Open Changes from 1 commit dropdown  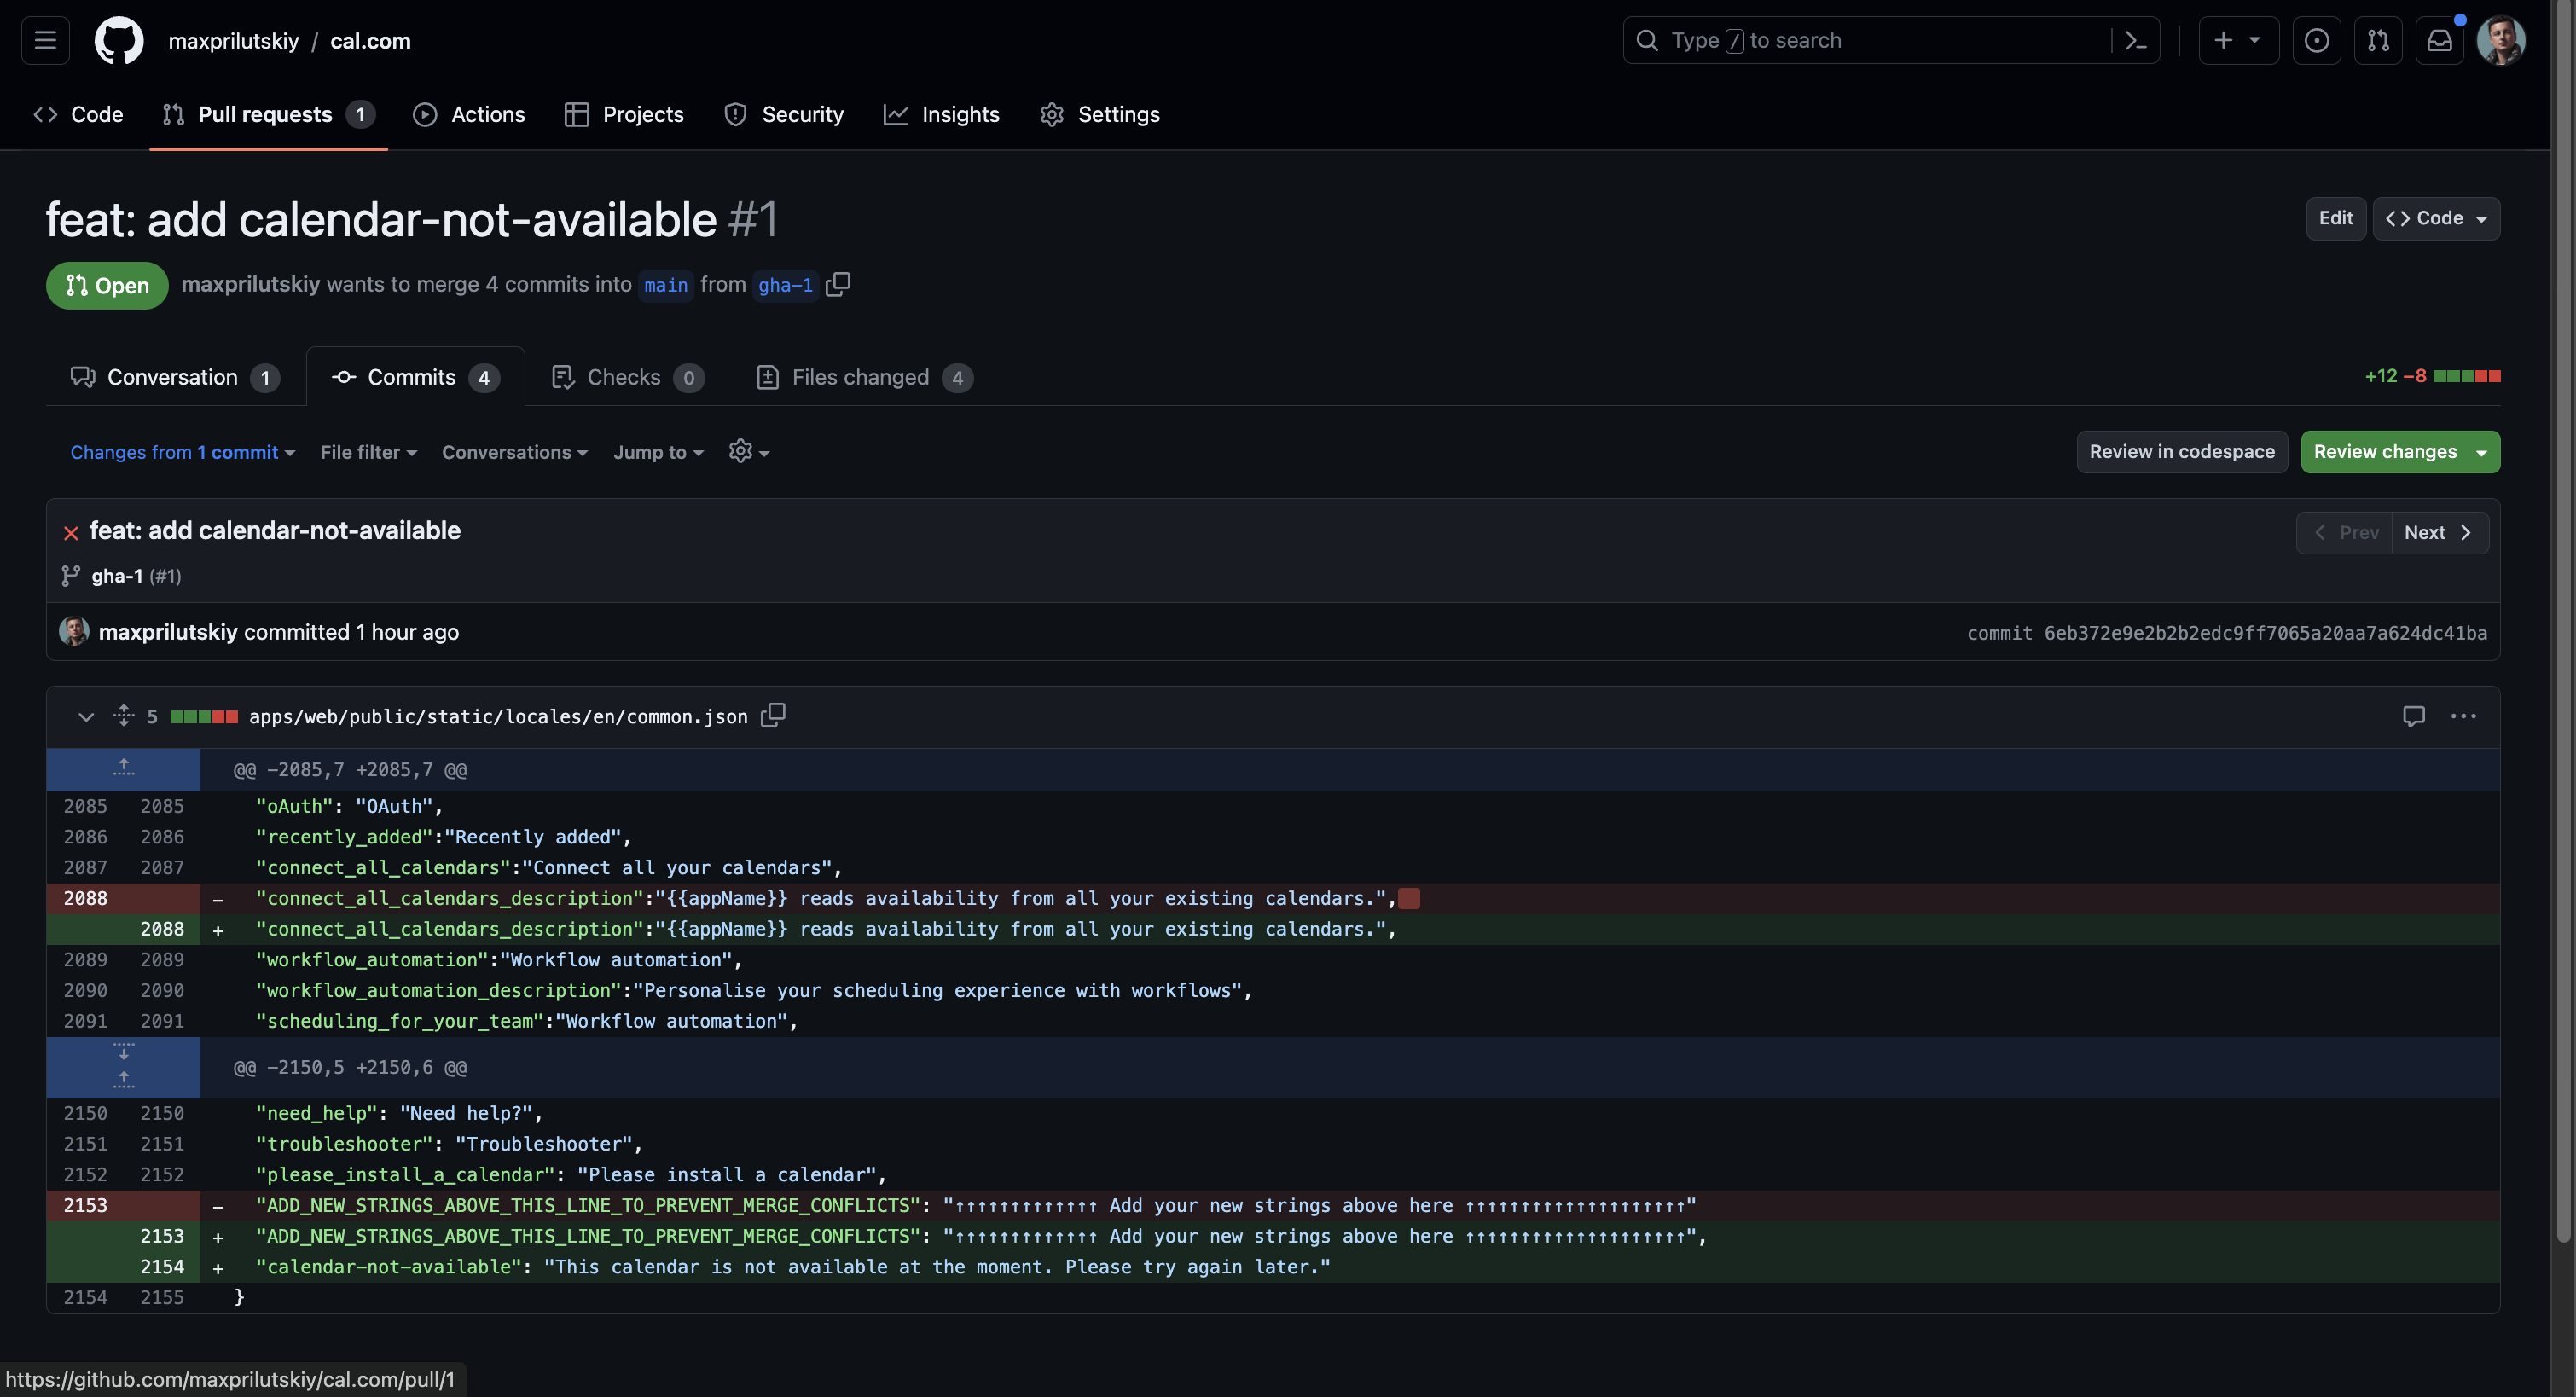coord(182,452)
